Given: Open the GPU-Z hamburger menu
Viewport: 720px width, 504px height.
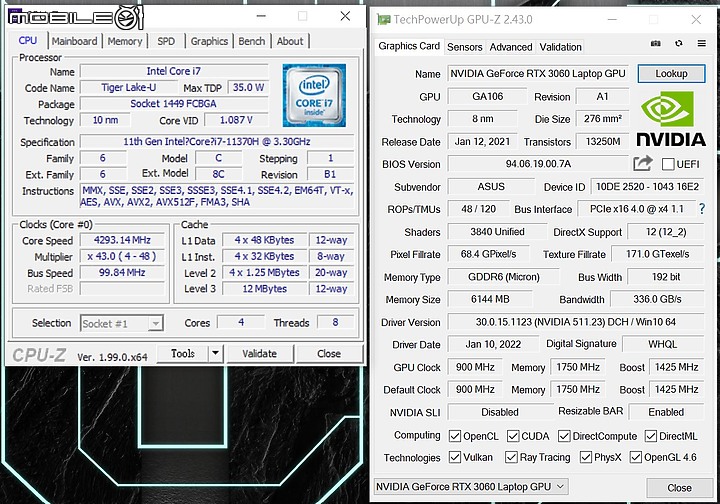Looking at the screenshot, I should (x=702, y=43).
